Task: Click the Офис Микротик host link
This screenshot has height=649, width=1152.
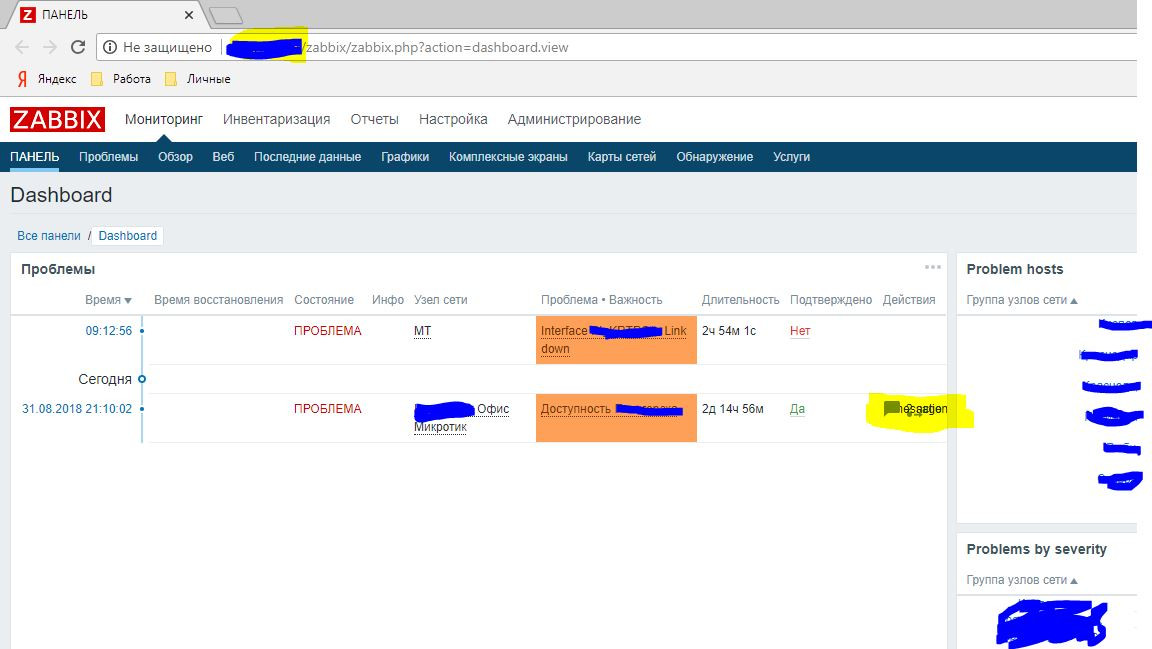Action: (x=461, y=417)
